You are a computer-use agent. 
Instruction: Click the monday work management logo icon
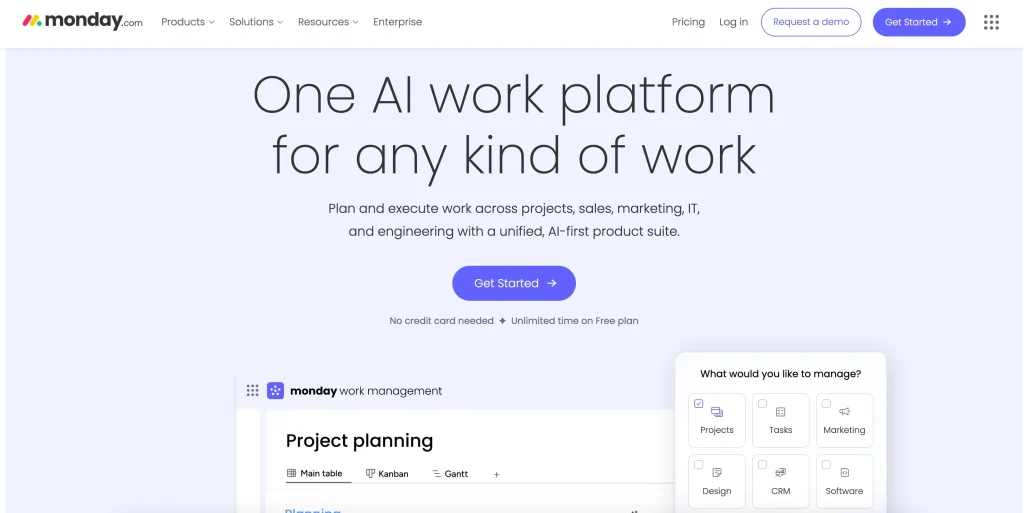tap(275, 391)
